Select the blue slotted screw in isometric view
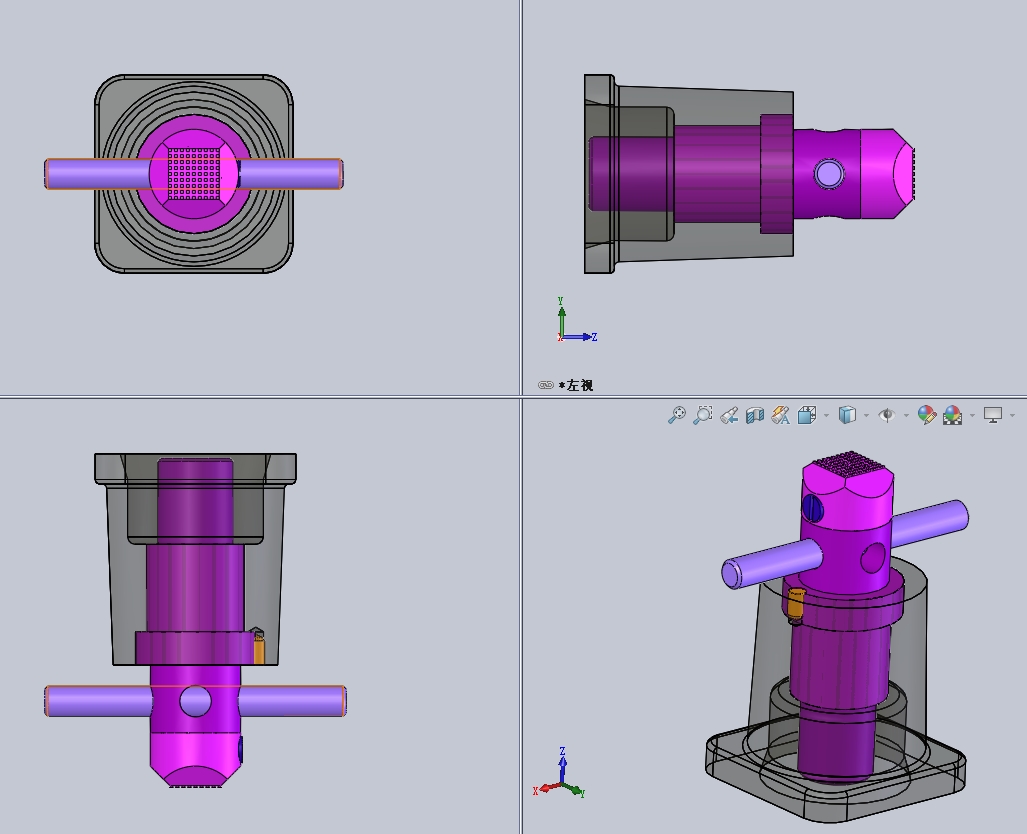 [x=812, y=507]
